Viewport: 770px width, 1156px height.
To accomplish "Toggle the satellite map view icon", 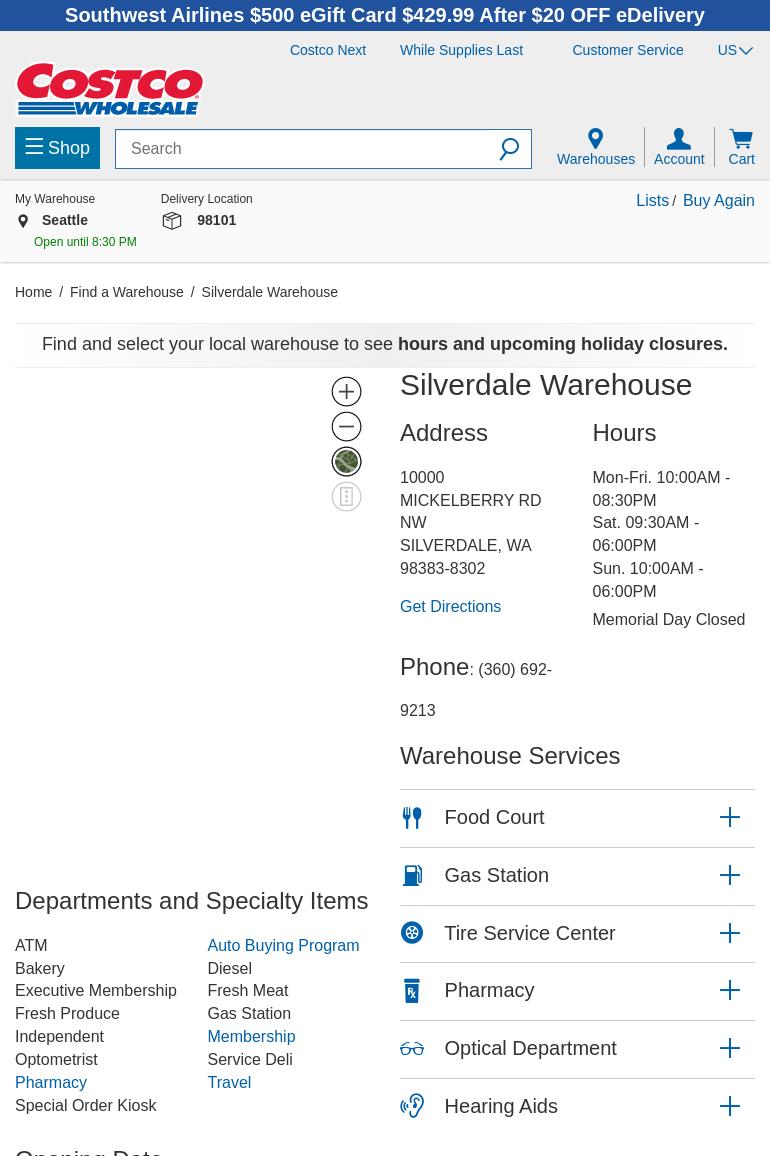I will tap(346, 461).
